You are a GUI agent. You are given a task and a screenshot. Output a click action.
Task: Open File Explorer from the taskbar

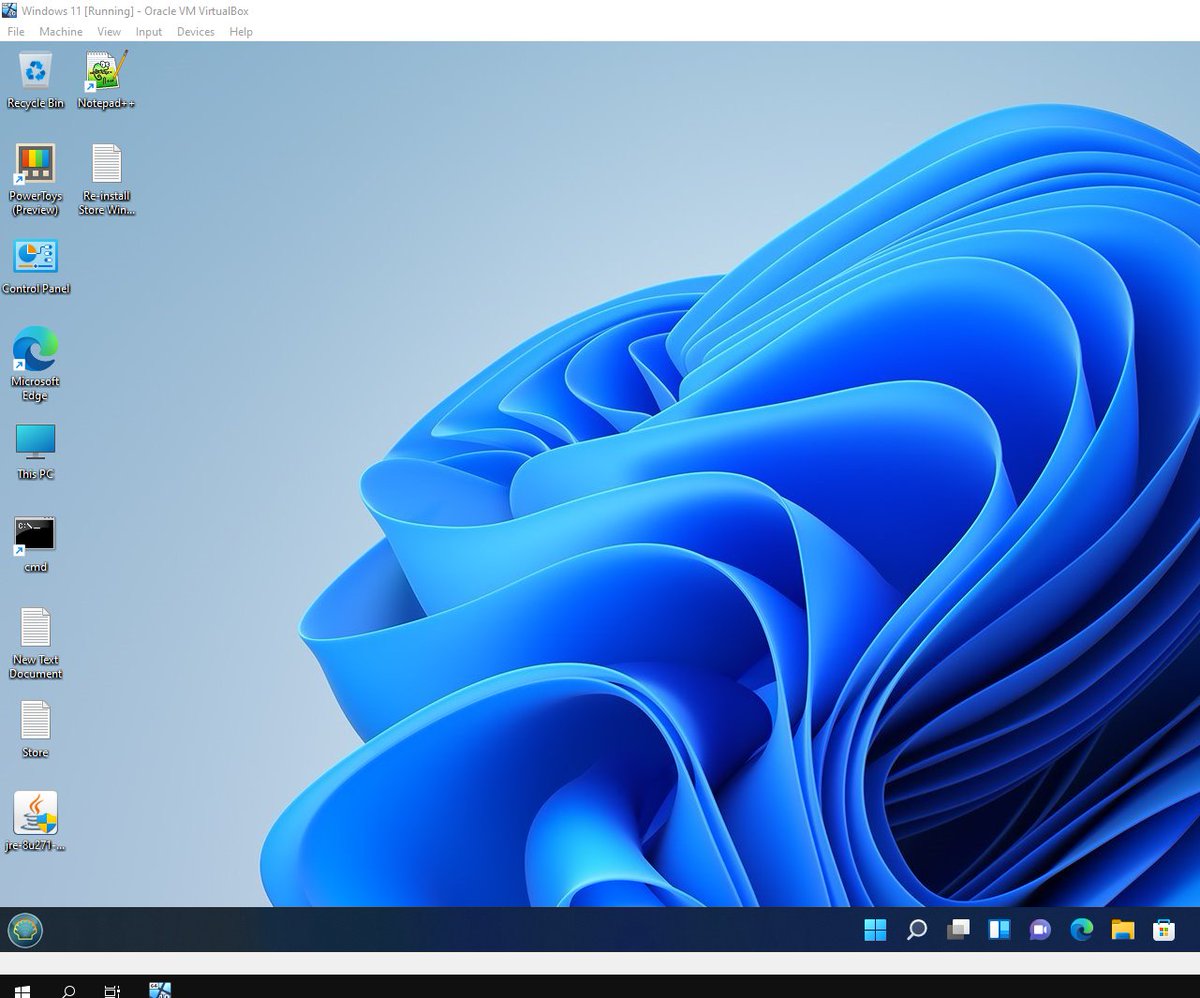point(1123,930)
